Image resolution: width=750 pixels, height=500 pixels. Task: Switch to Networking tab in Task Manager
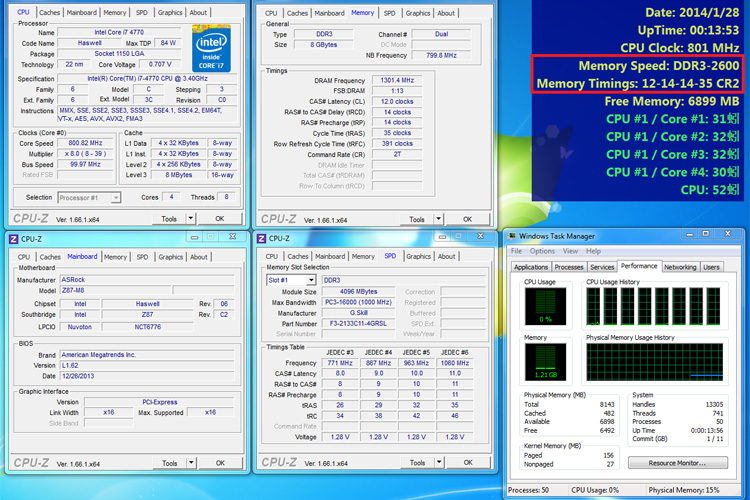[680, 267]
